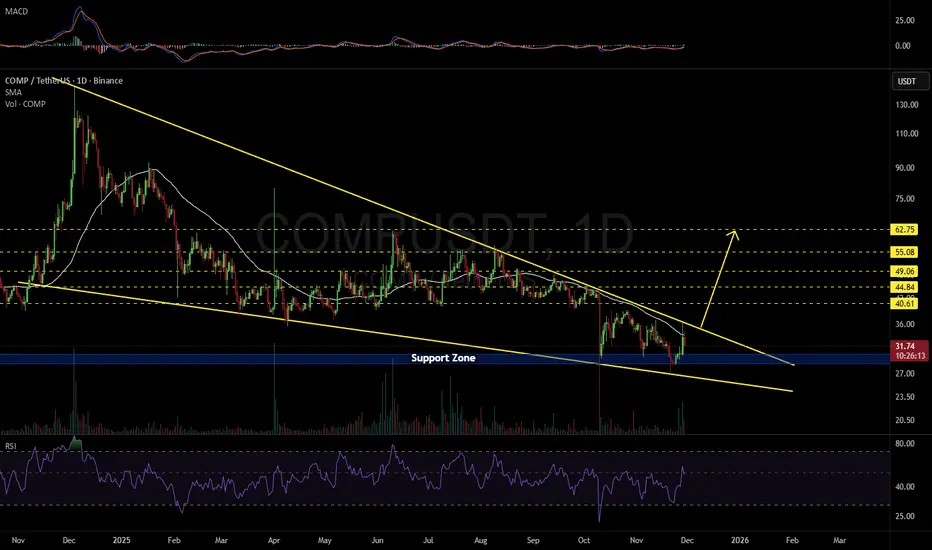Select the MACD indicator label

(x=16, y=11)
